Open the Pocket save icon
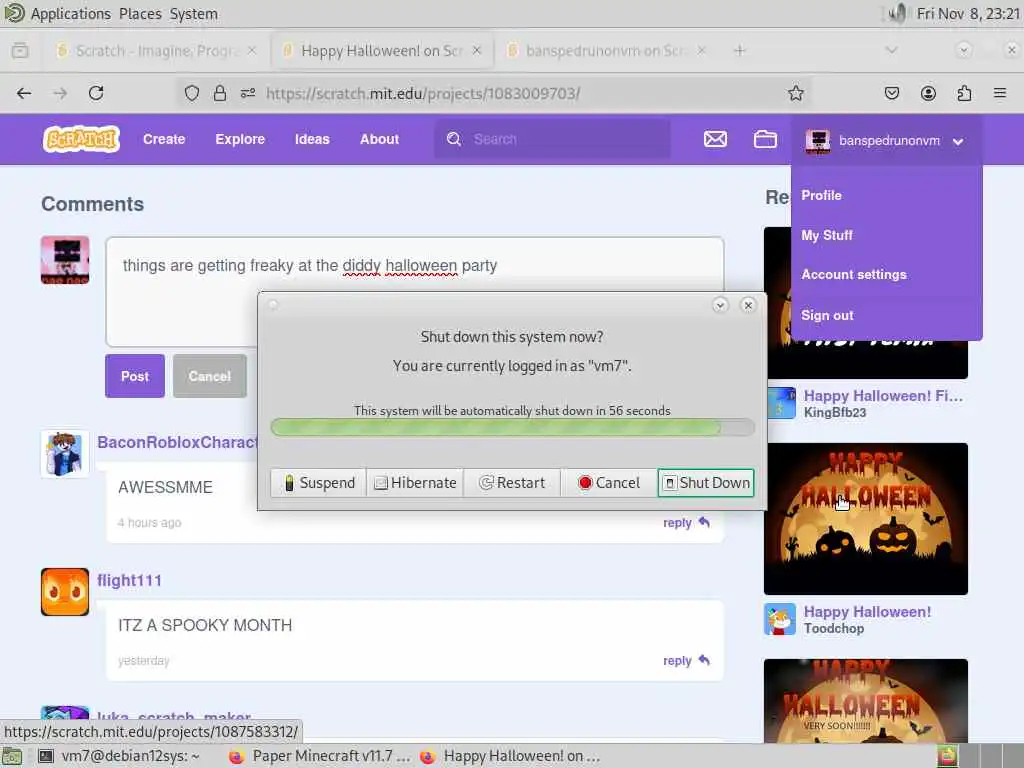Viewport: 1024px width, 768px height. (x=891, y=93)
